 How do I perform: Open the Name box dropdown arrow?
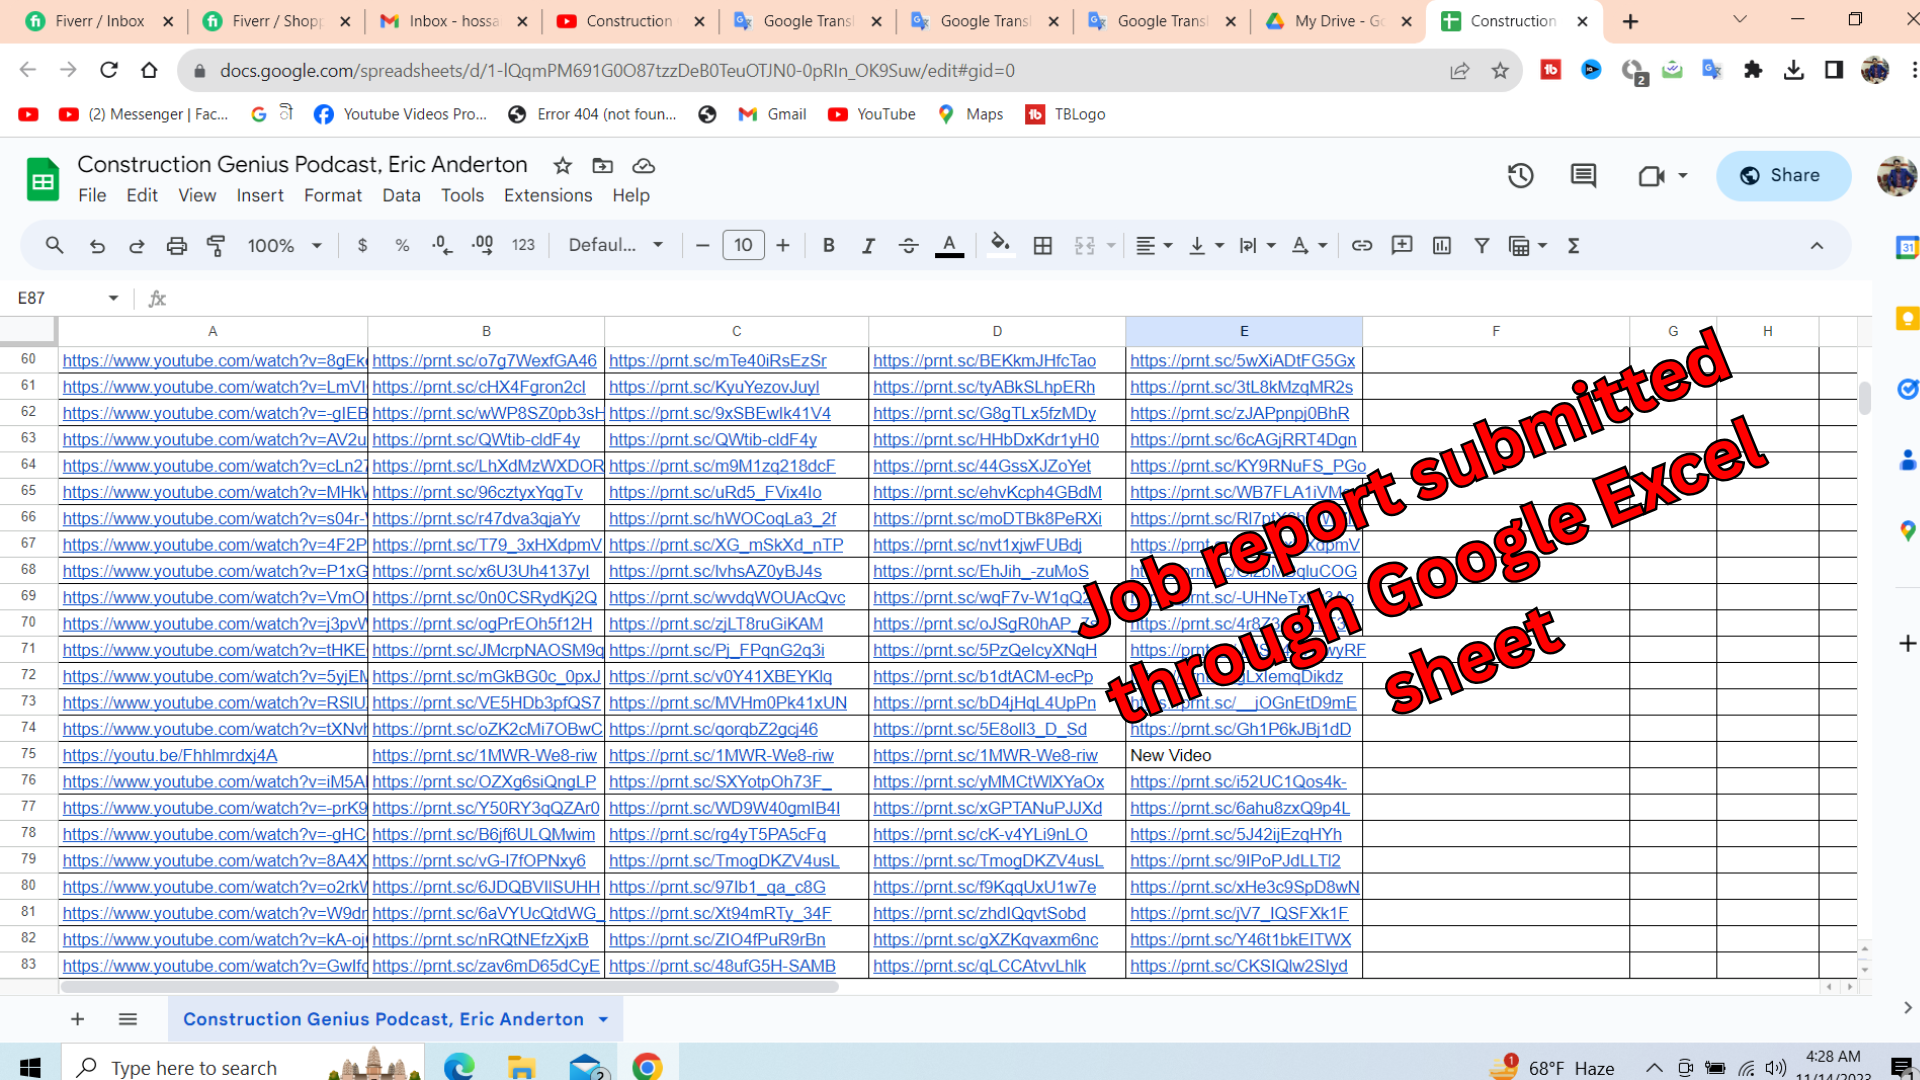point(113,298)
